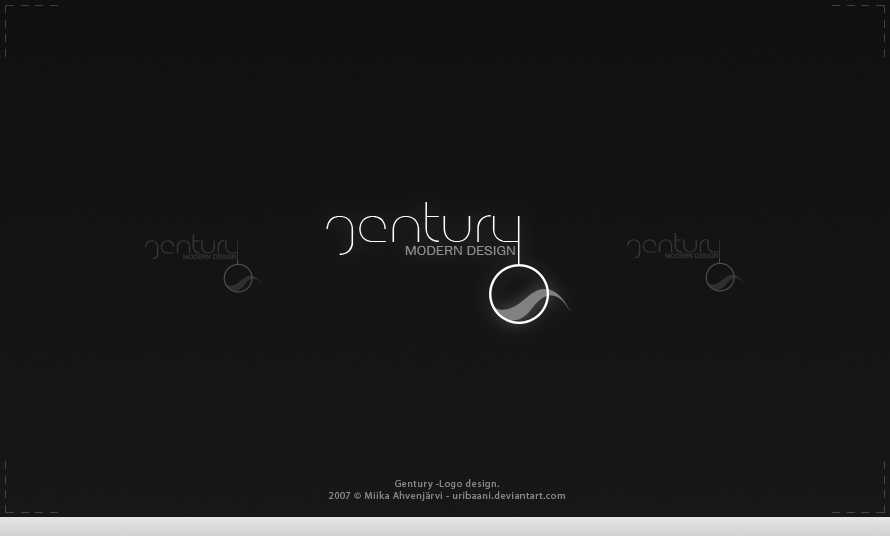This screenshot has width=890, height=536.
Task: Click the glowing circle wave emblem in center
Action: (519, 295)
